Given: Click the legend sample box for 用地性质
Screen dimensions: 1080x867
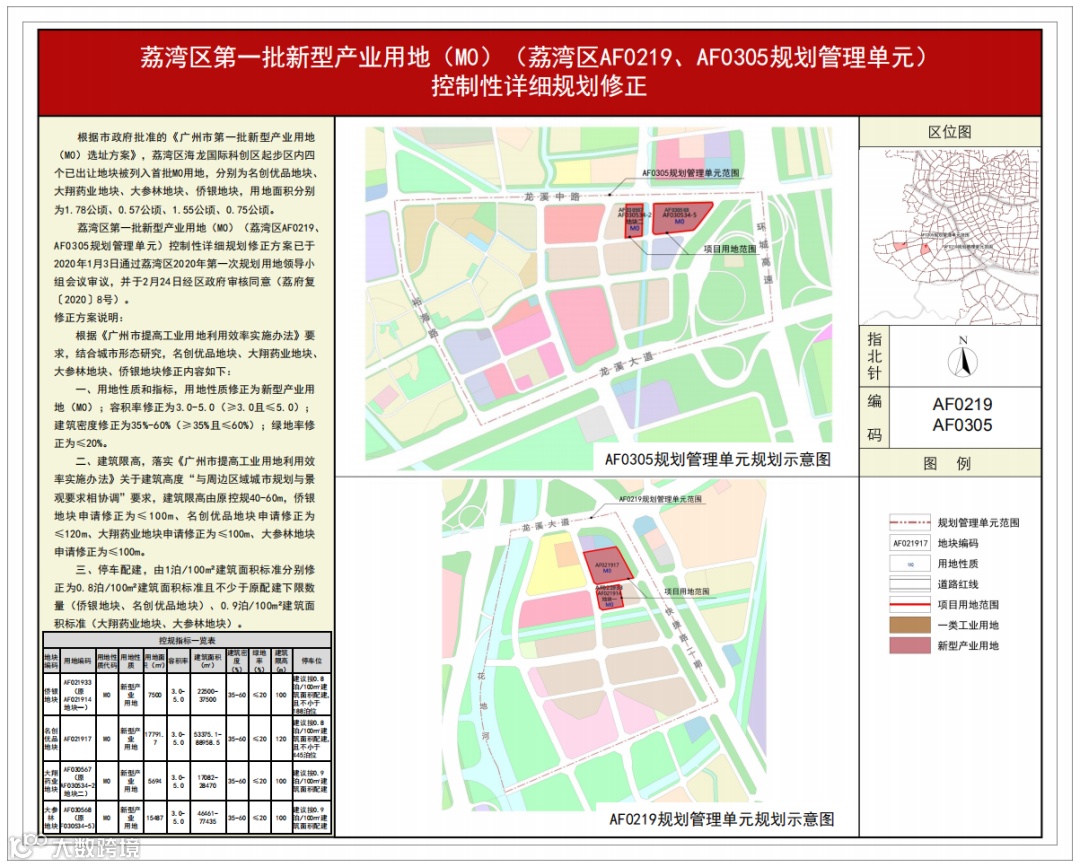Looking at the screenshot, I should [910, 563].
